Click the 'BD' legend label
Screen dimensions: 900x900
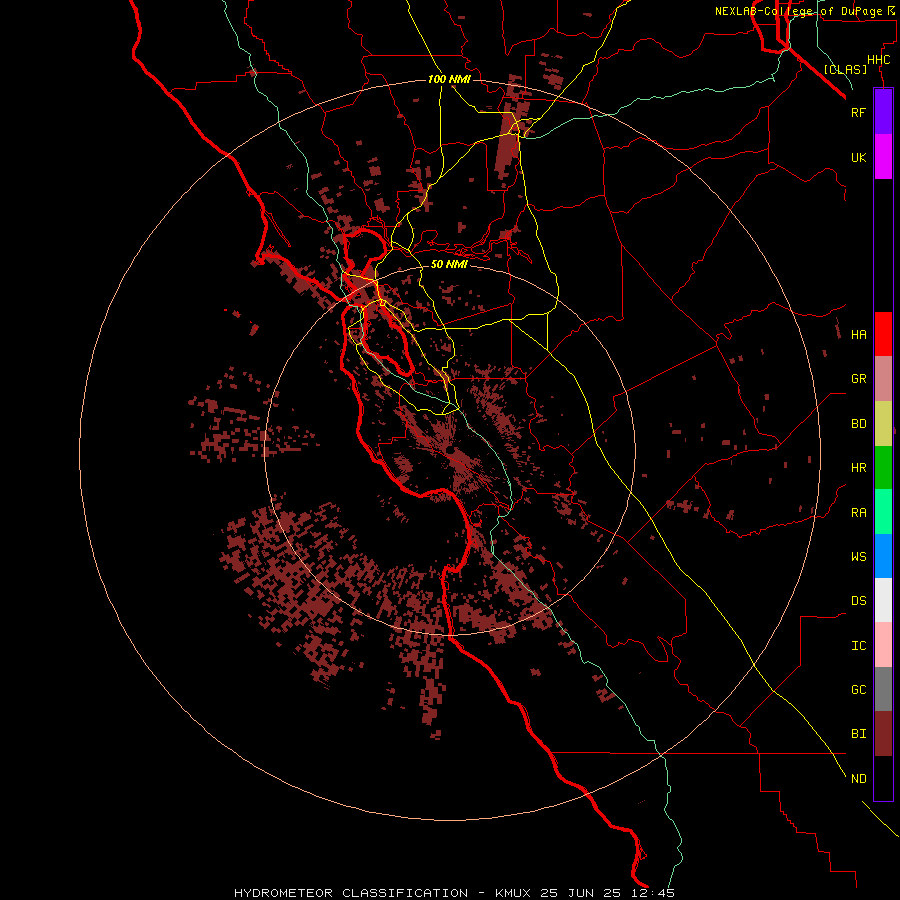coord(858,424)
